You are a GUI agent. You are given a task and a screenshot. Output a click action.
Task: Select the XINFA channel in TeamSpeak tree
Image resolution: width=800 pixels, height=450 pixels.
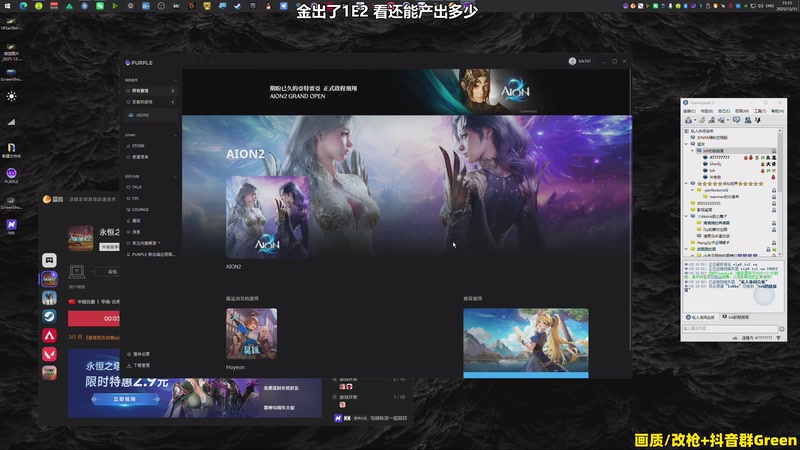pyautogui.click(x=712, y=137)
